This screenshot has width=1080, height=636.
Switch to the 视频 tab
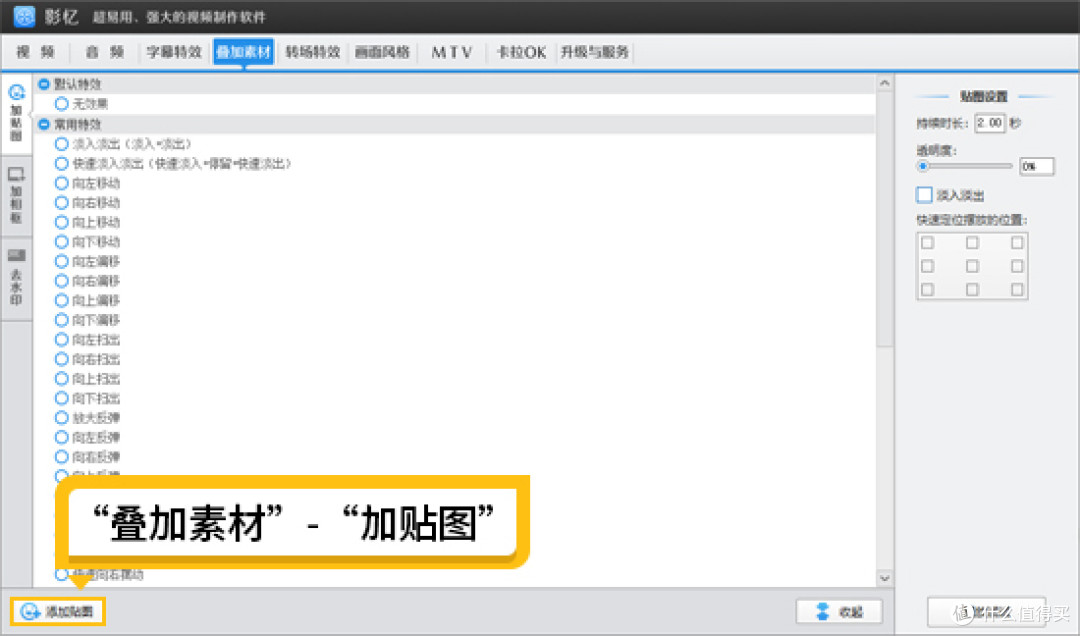pos(36,52)
